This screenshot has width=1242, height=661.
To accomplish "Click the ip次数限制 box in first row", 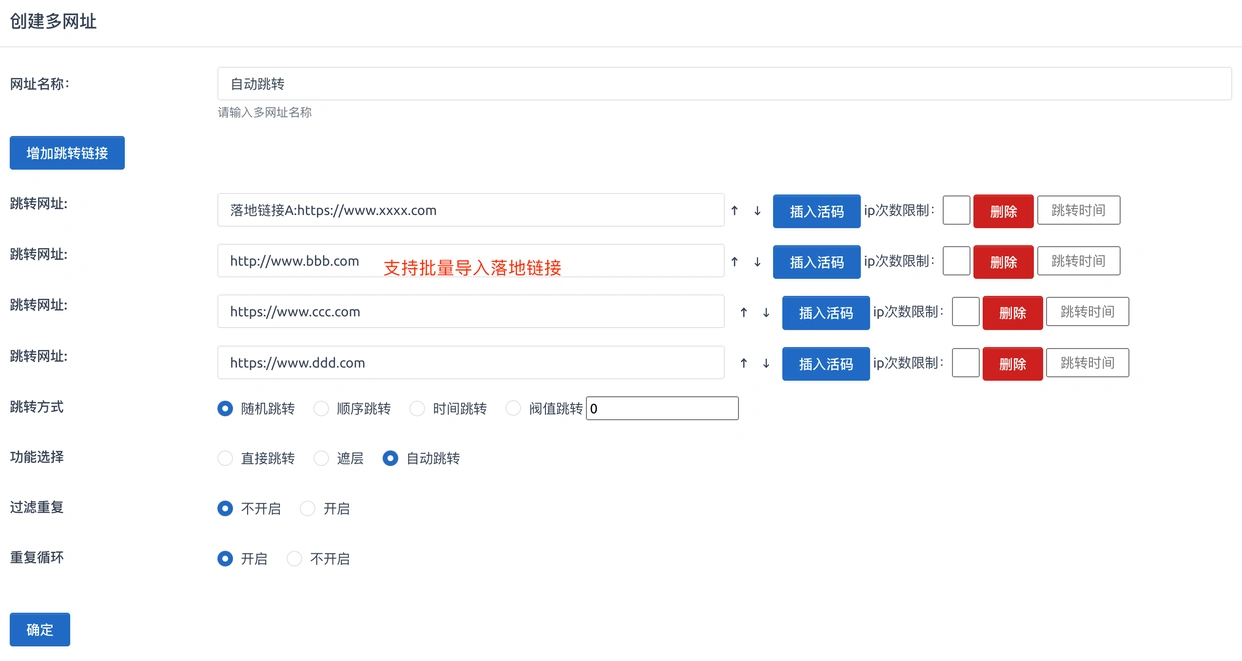I will [x=956, y=211].
